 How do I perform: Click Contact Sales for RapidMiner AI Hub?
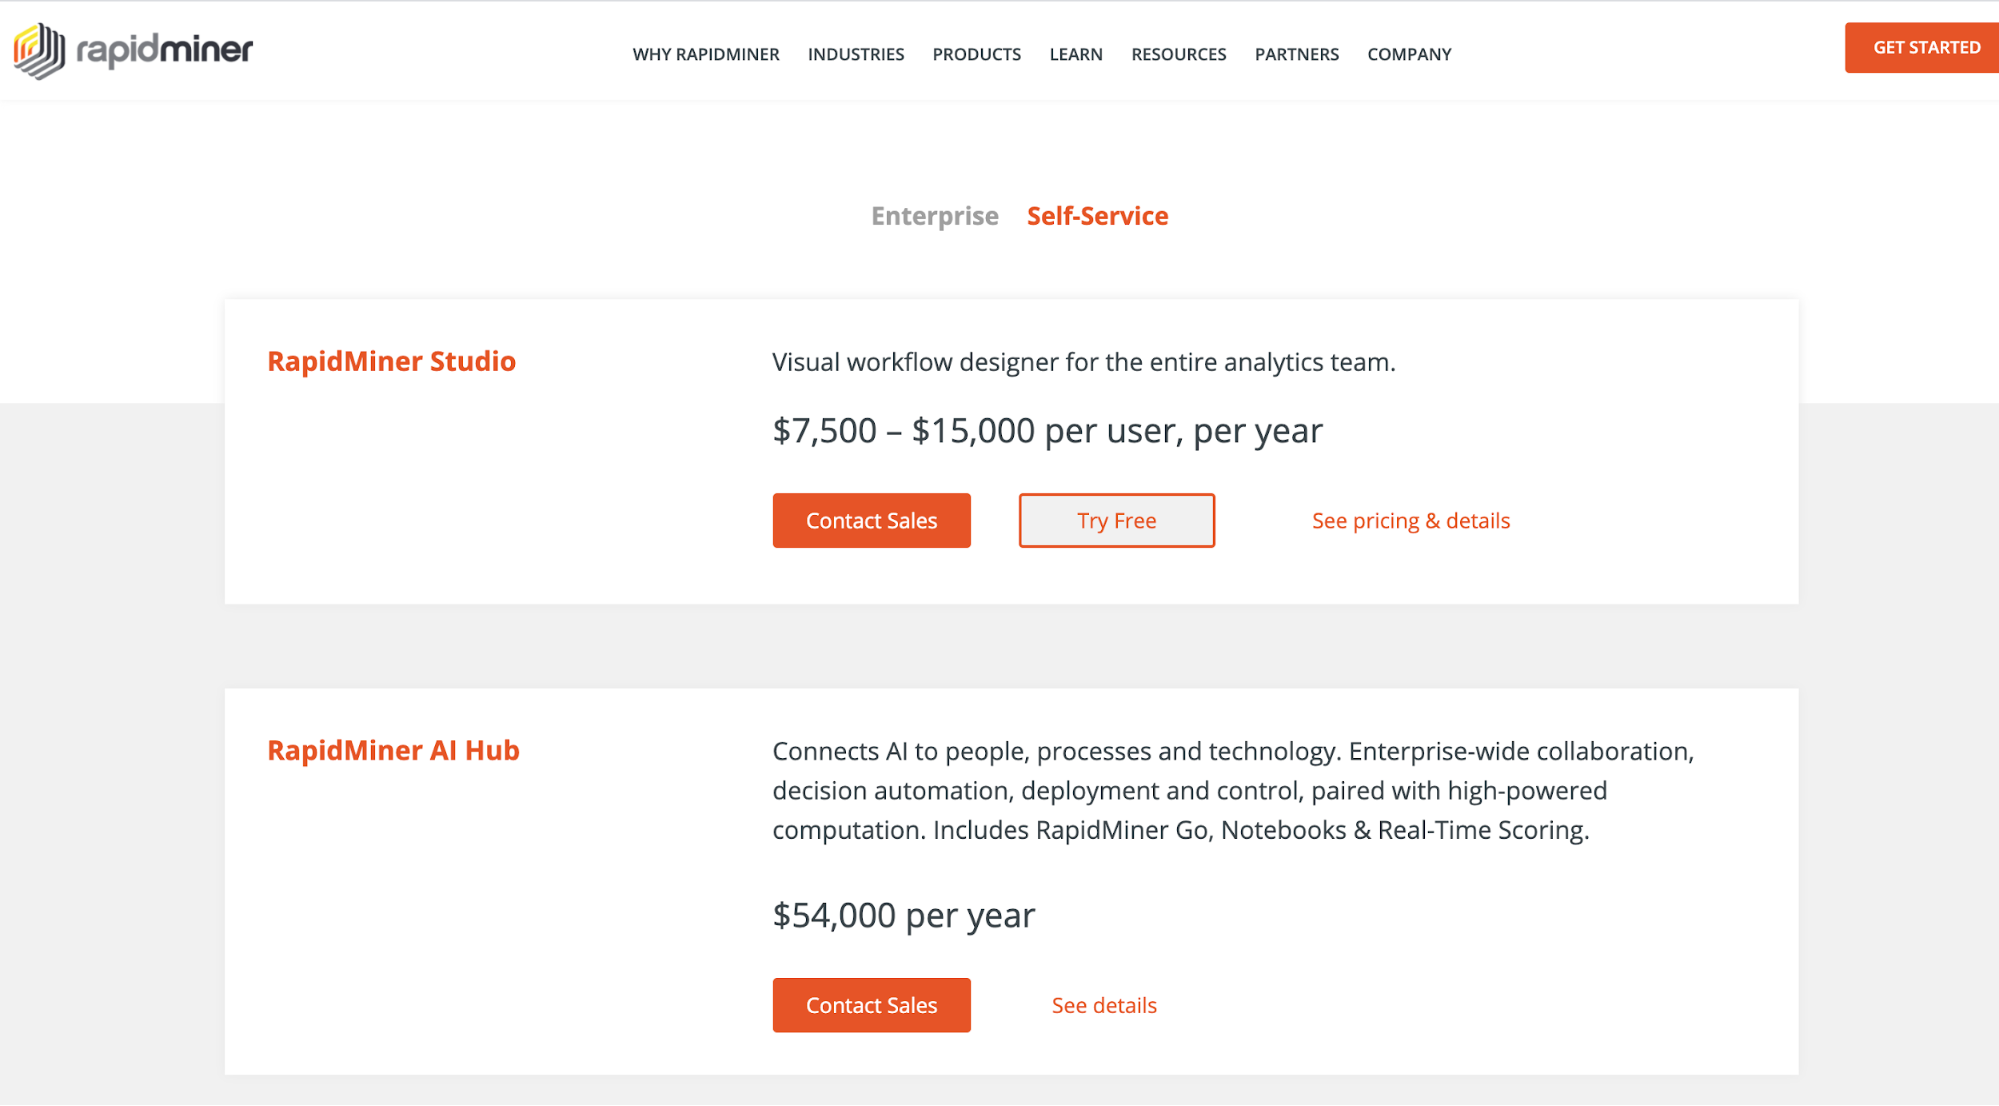coord(871,1004)
